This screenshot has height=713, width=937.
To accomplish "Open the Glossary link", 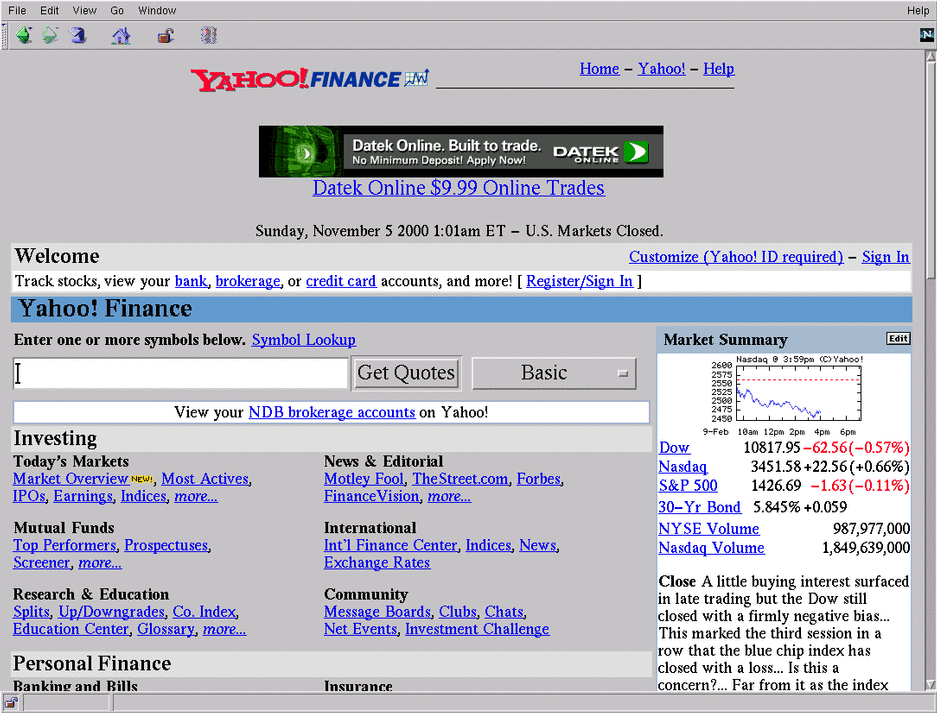I will tap(166, 629).
